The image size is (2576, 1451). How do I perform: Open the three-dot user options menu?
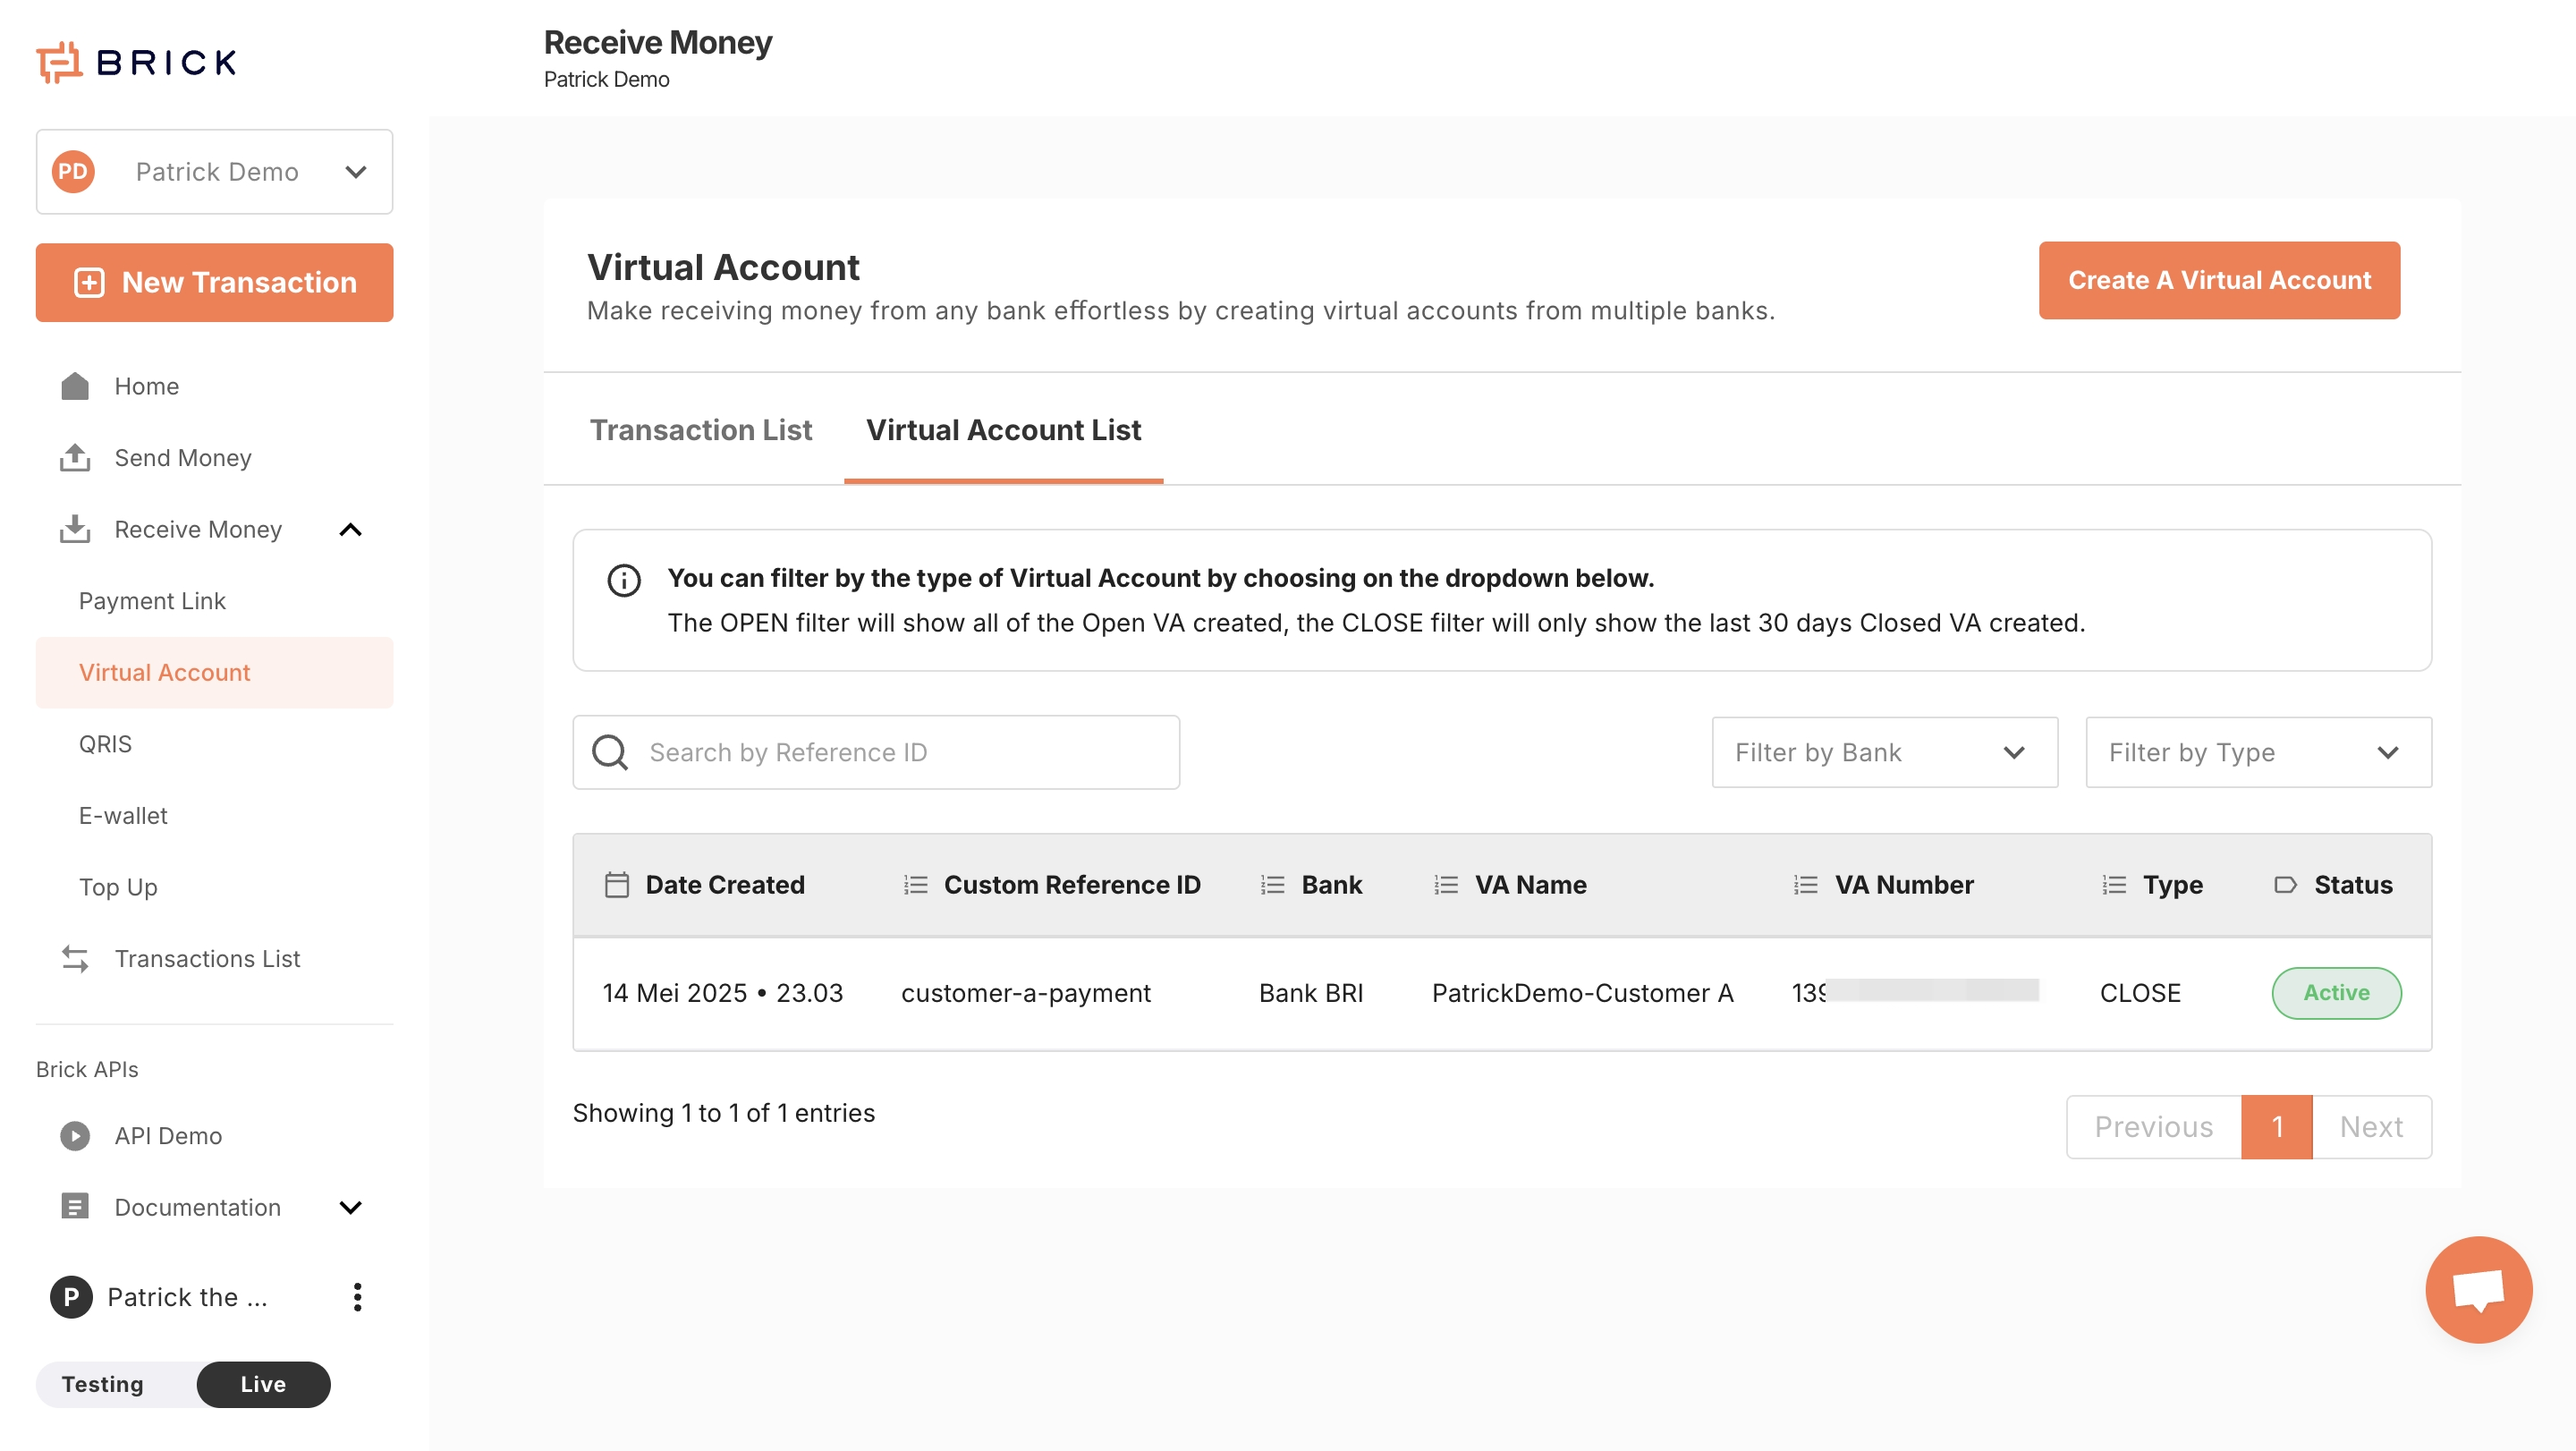pyautogui.click(x=357, y=1297)
